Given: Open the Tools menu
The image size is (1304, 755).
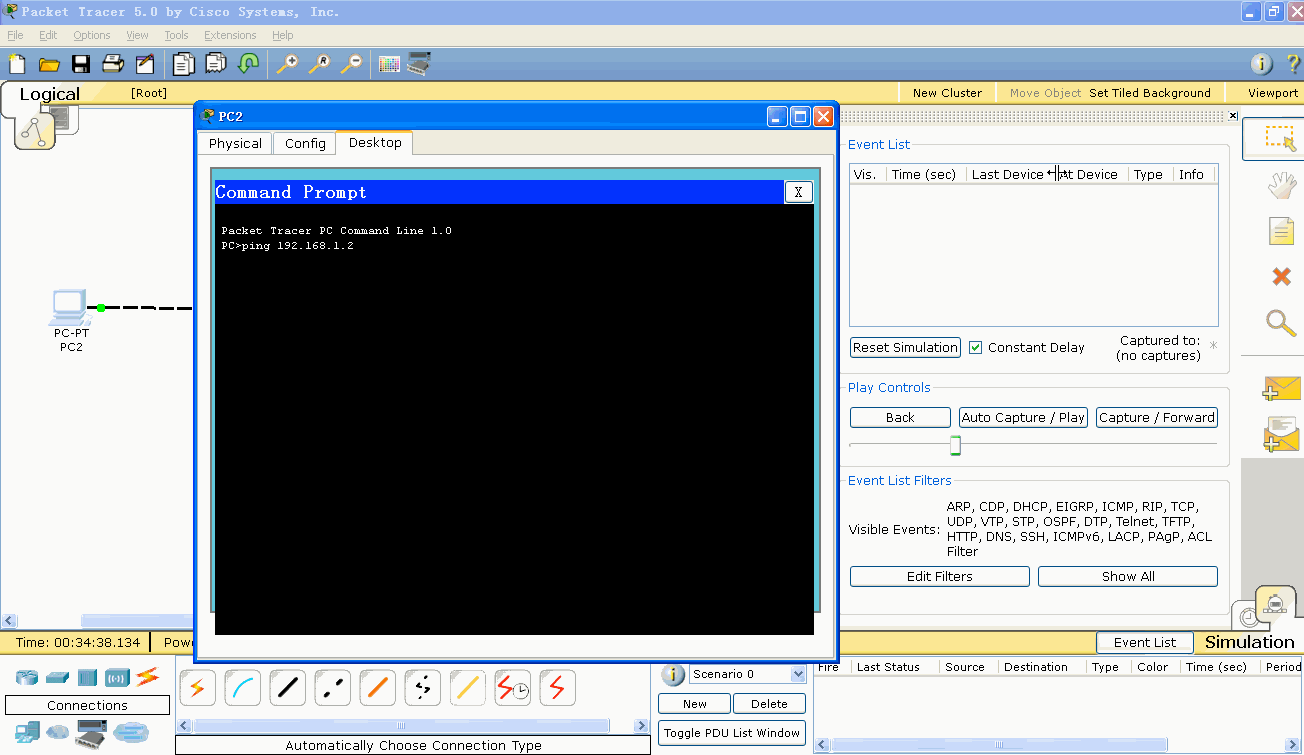Looking at the screenshot, I should 176,35.
